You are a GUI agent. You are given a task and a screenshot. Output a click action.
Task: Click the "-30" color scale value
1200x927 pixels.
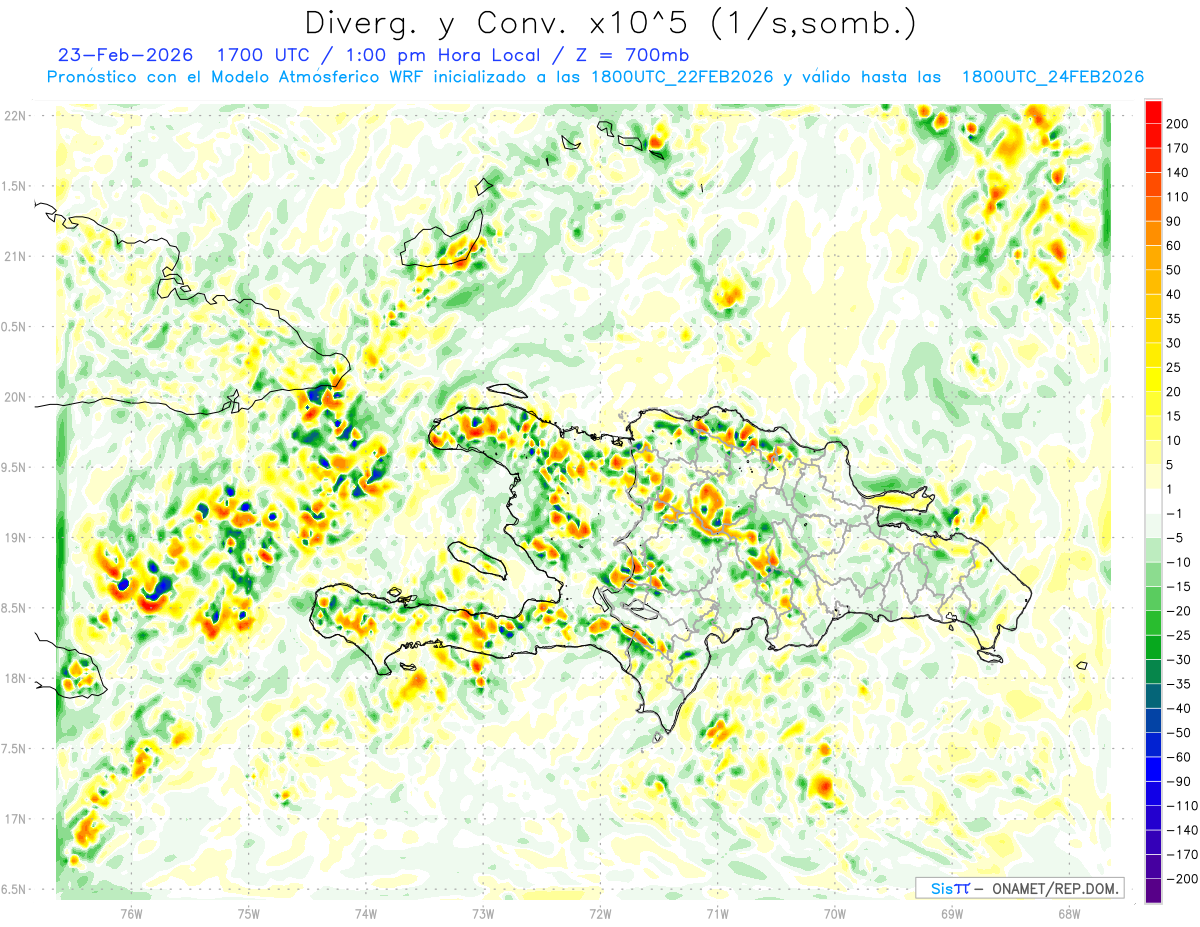[1179, 660]
